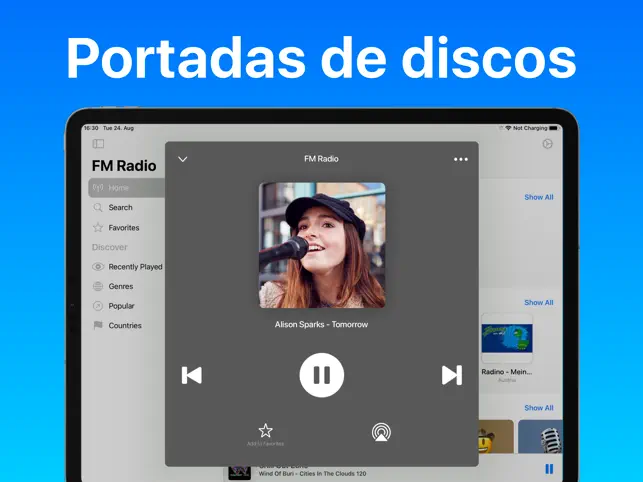Click the topmost Show All link

pos(538,197)
